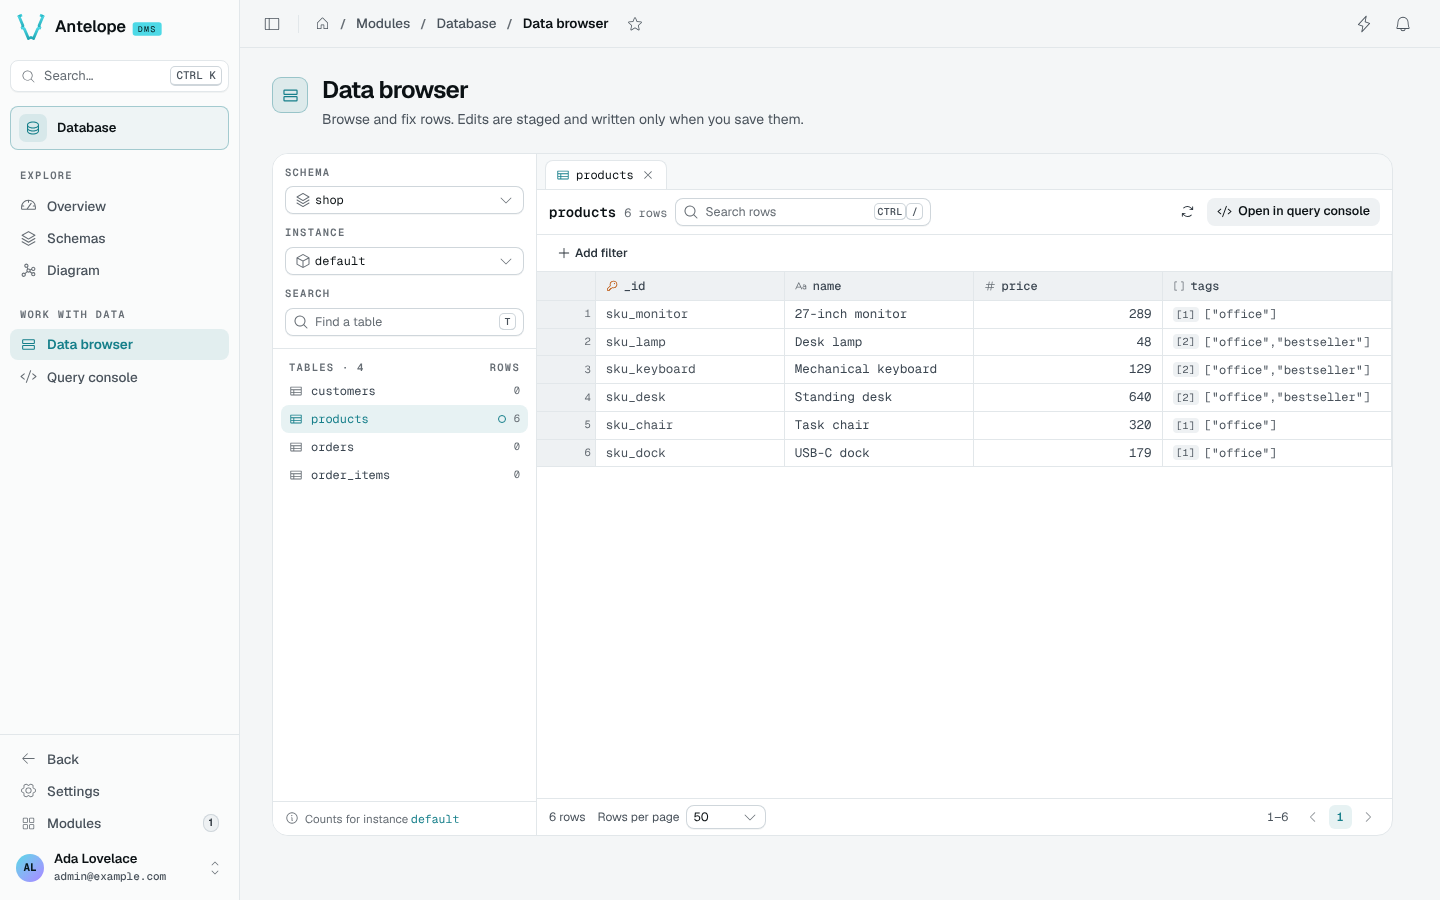Click the tags column header
This screenshot has height=900, width=1440.
tap(1277, 286)
